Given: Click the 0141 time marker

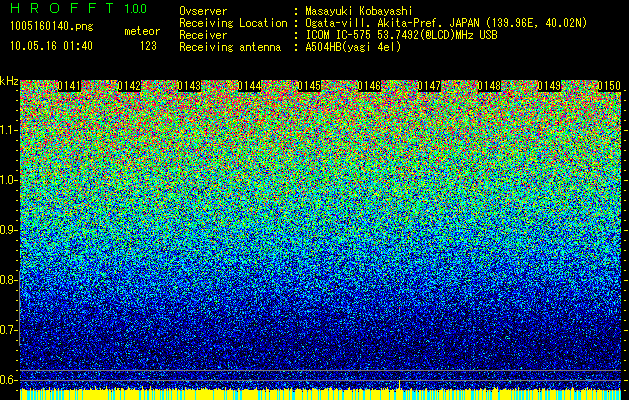Looking at the screenshot, I should [x=69, y=86].
